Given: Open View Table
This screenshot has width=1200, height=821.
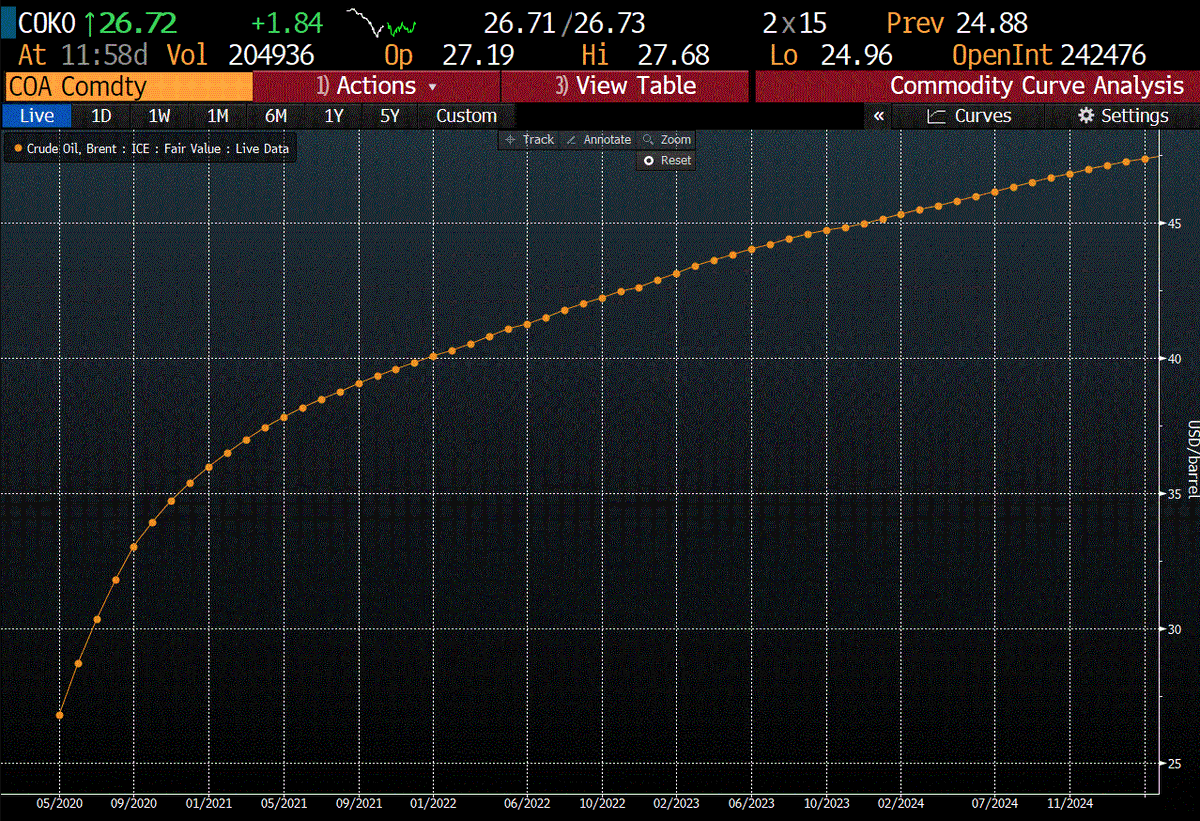Looking at the screenshot, I should 625,86.
